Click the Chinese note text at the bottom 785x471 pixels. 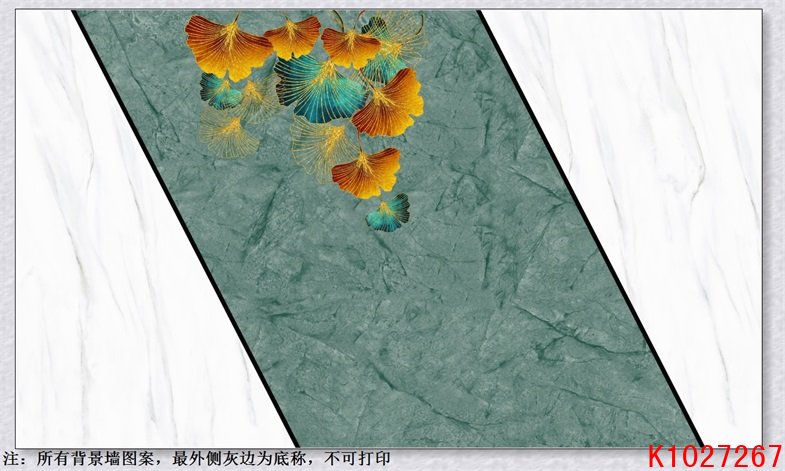196,459
